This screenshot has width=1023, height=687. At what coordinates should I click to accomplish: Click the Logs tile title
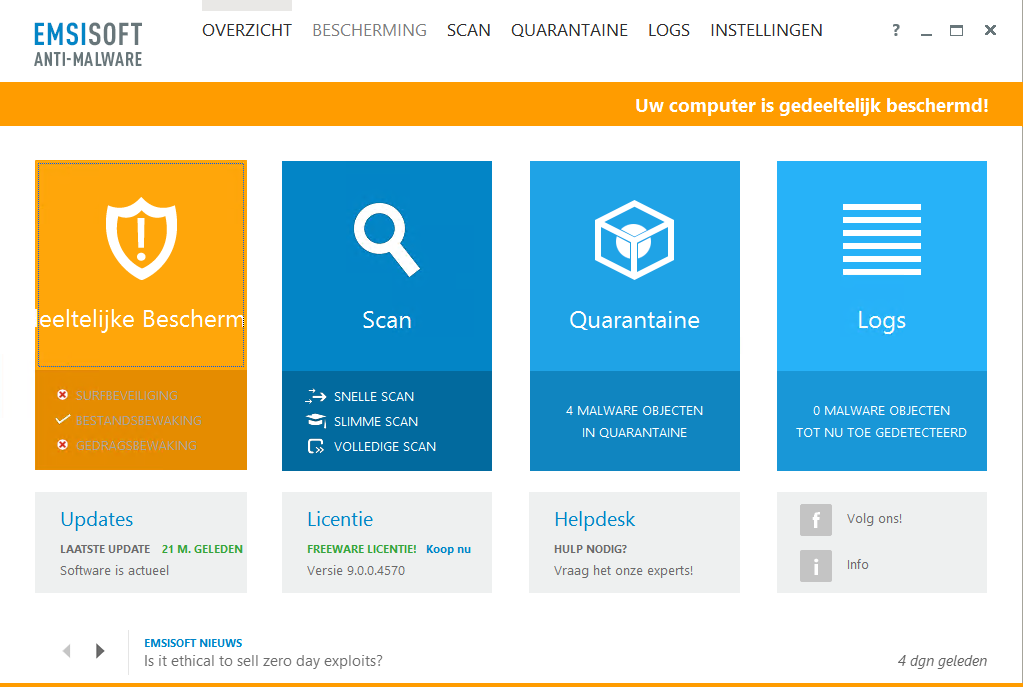[881, 321]
